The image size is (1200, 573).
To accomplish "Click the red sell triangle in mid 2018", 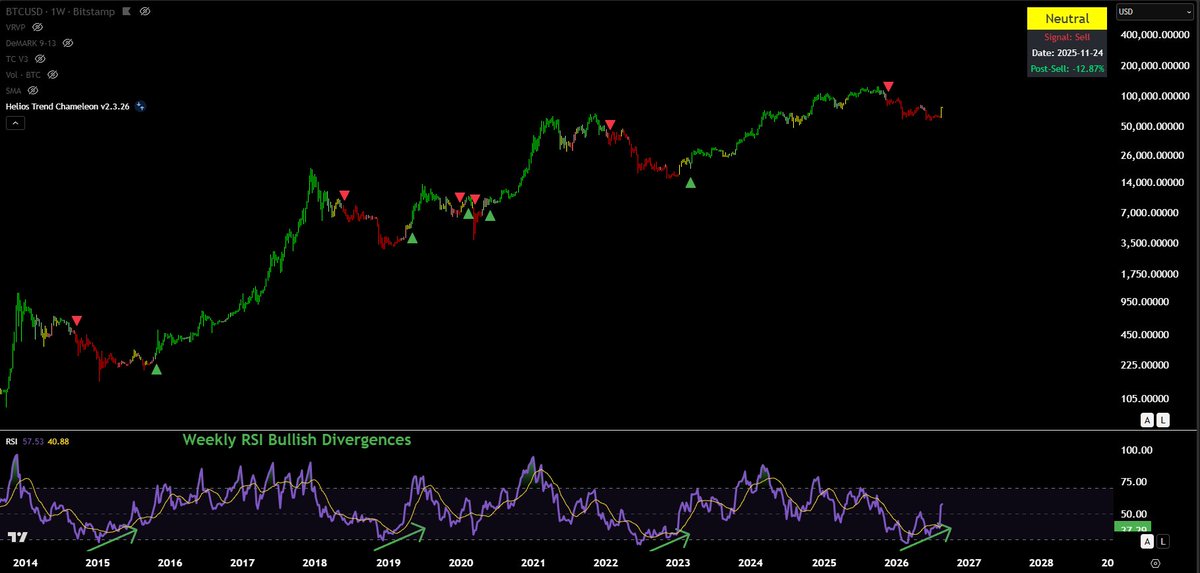I will (x=344, y=196).
